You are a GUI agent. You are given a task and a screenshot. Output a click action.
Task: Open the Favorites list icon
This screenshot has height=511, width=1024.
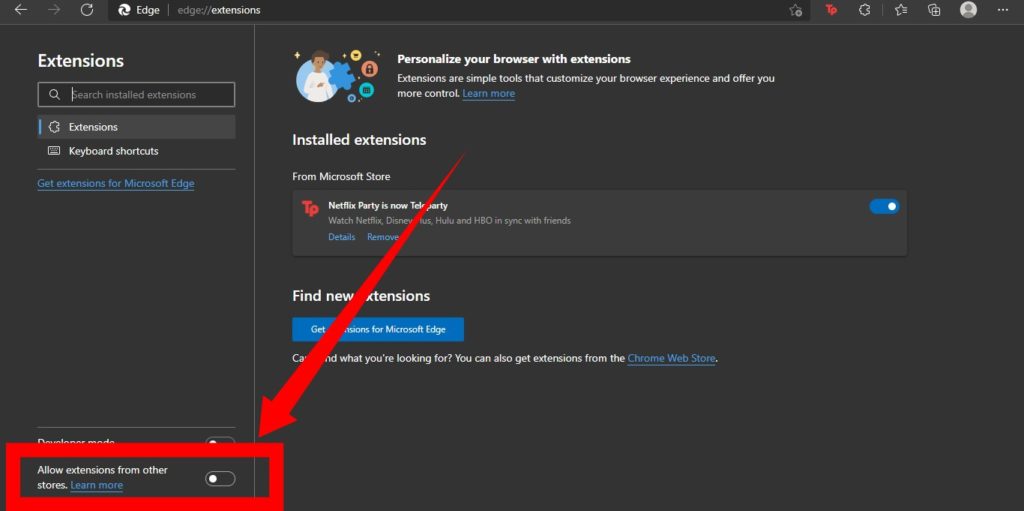(901, 10)
